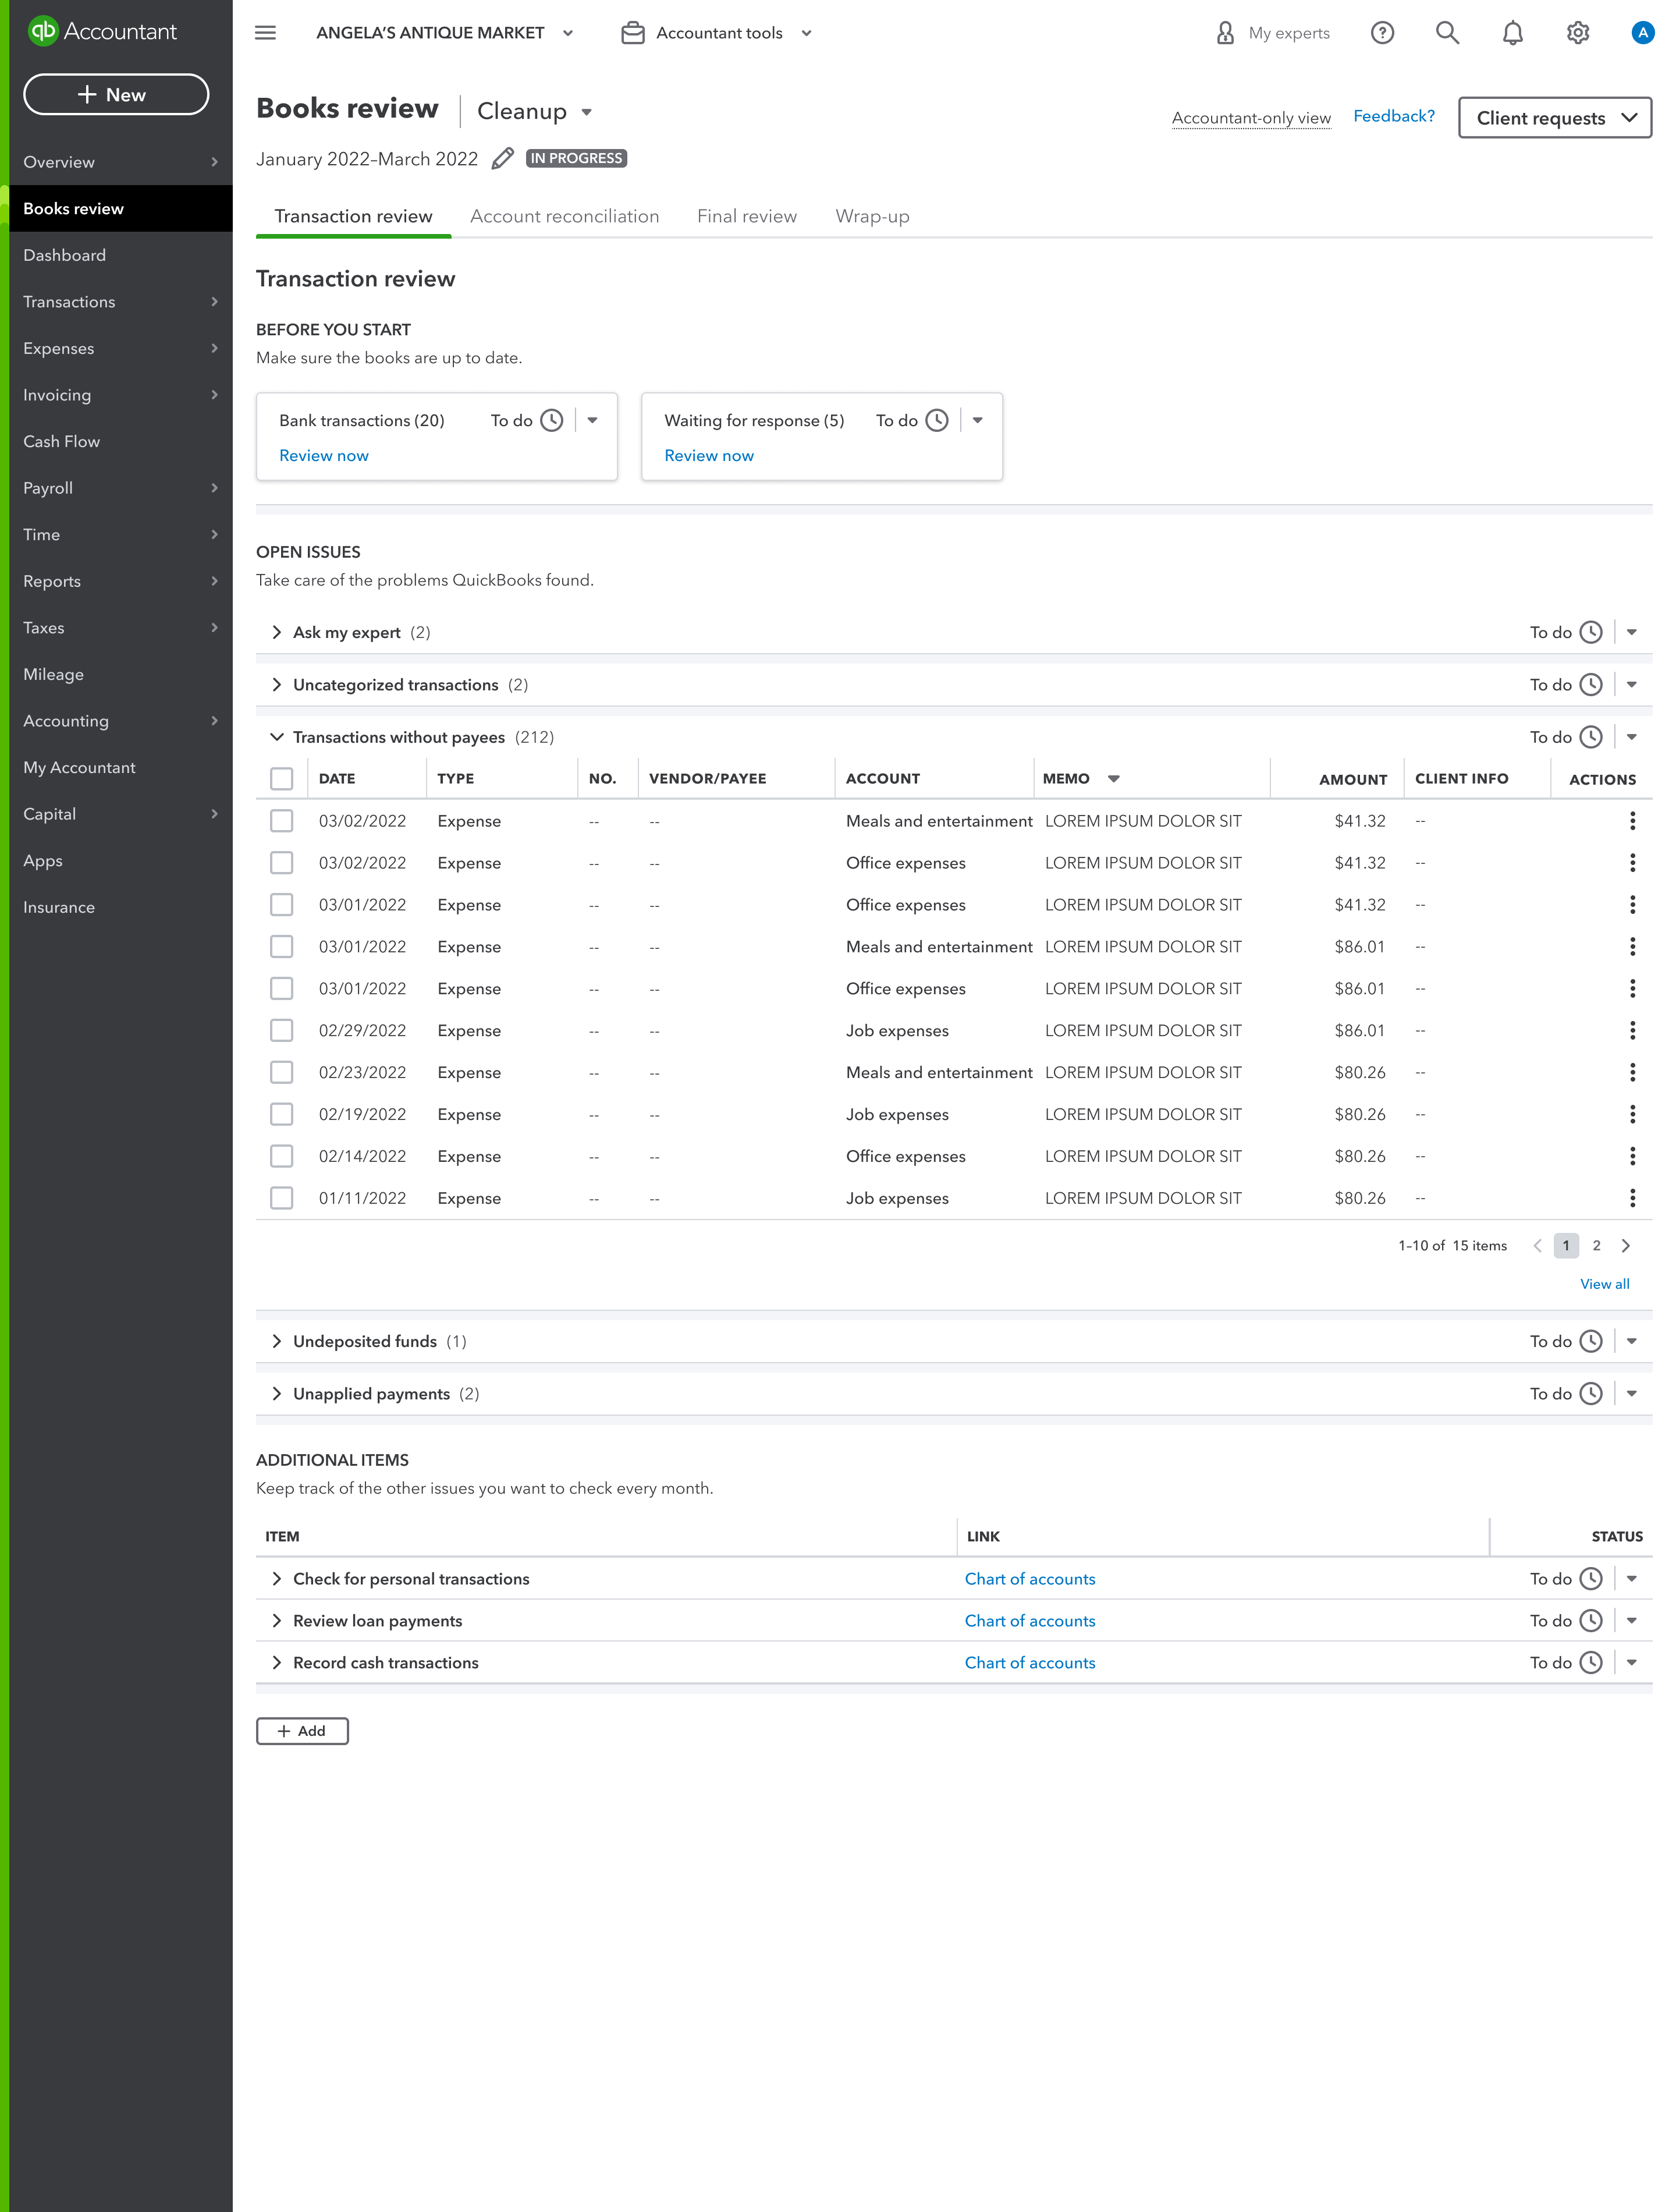Check the 03/02/2022 Office expenses row

coord(282,863)
